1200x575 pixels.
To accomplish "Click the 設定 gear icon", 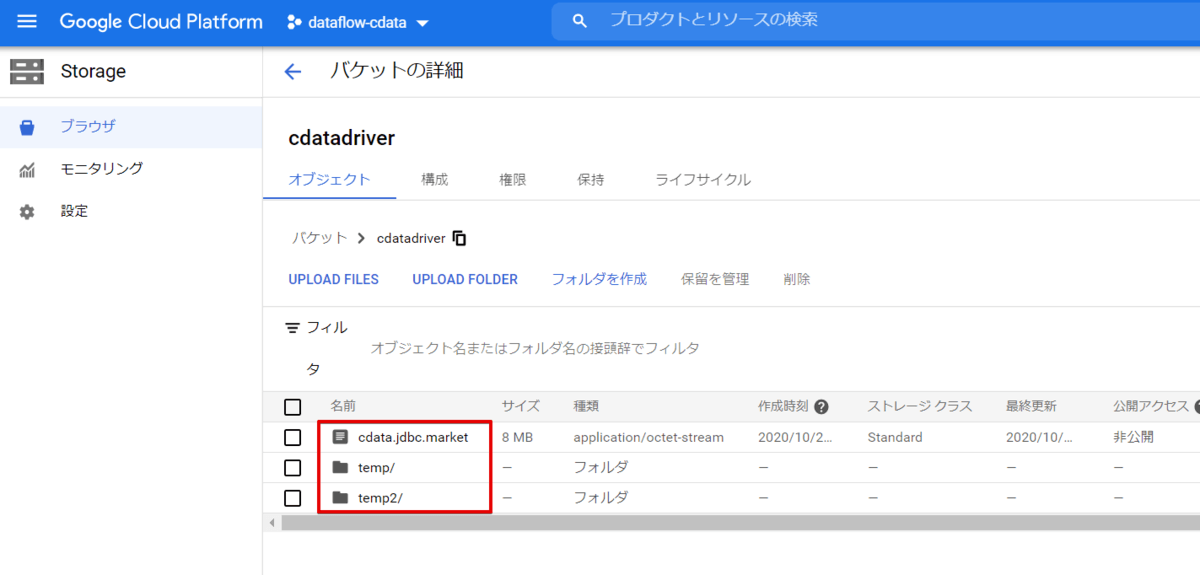I will (27, 212).
